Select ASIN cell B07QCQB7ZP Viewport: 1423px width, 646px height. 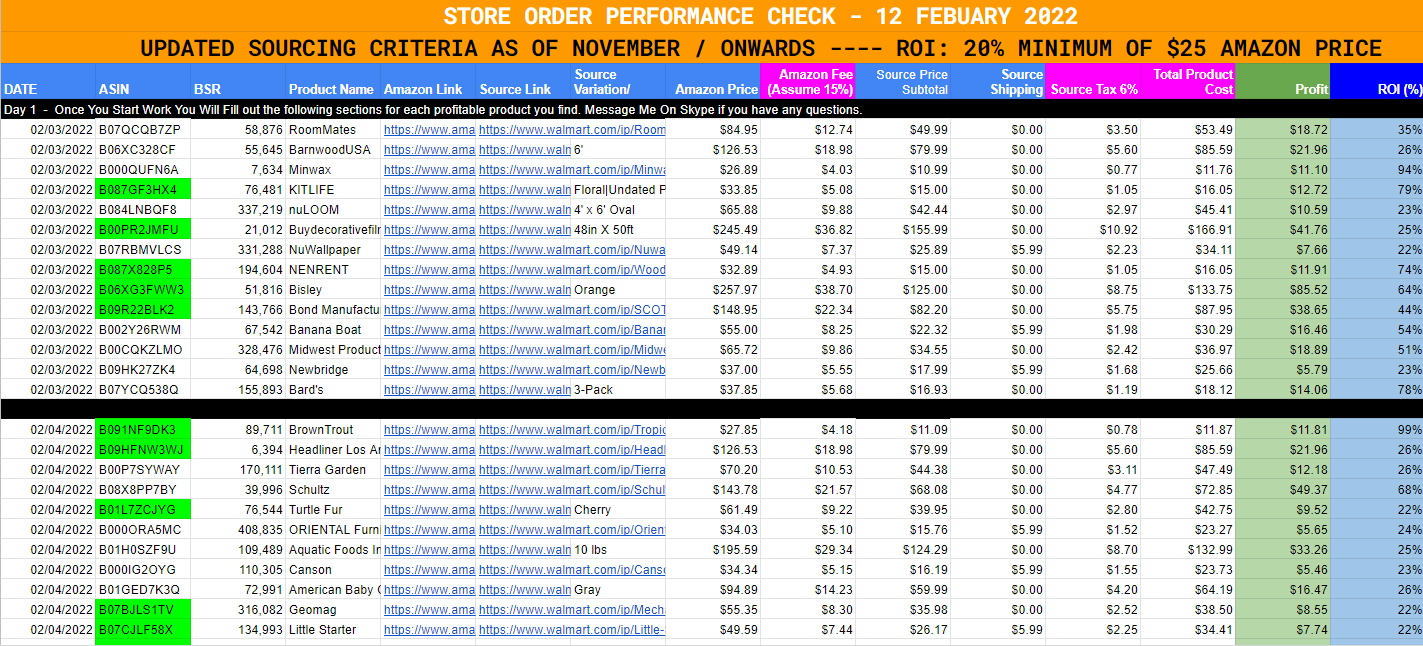(x=143, y=129)
